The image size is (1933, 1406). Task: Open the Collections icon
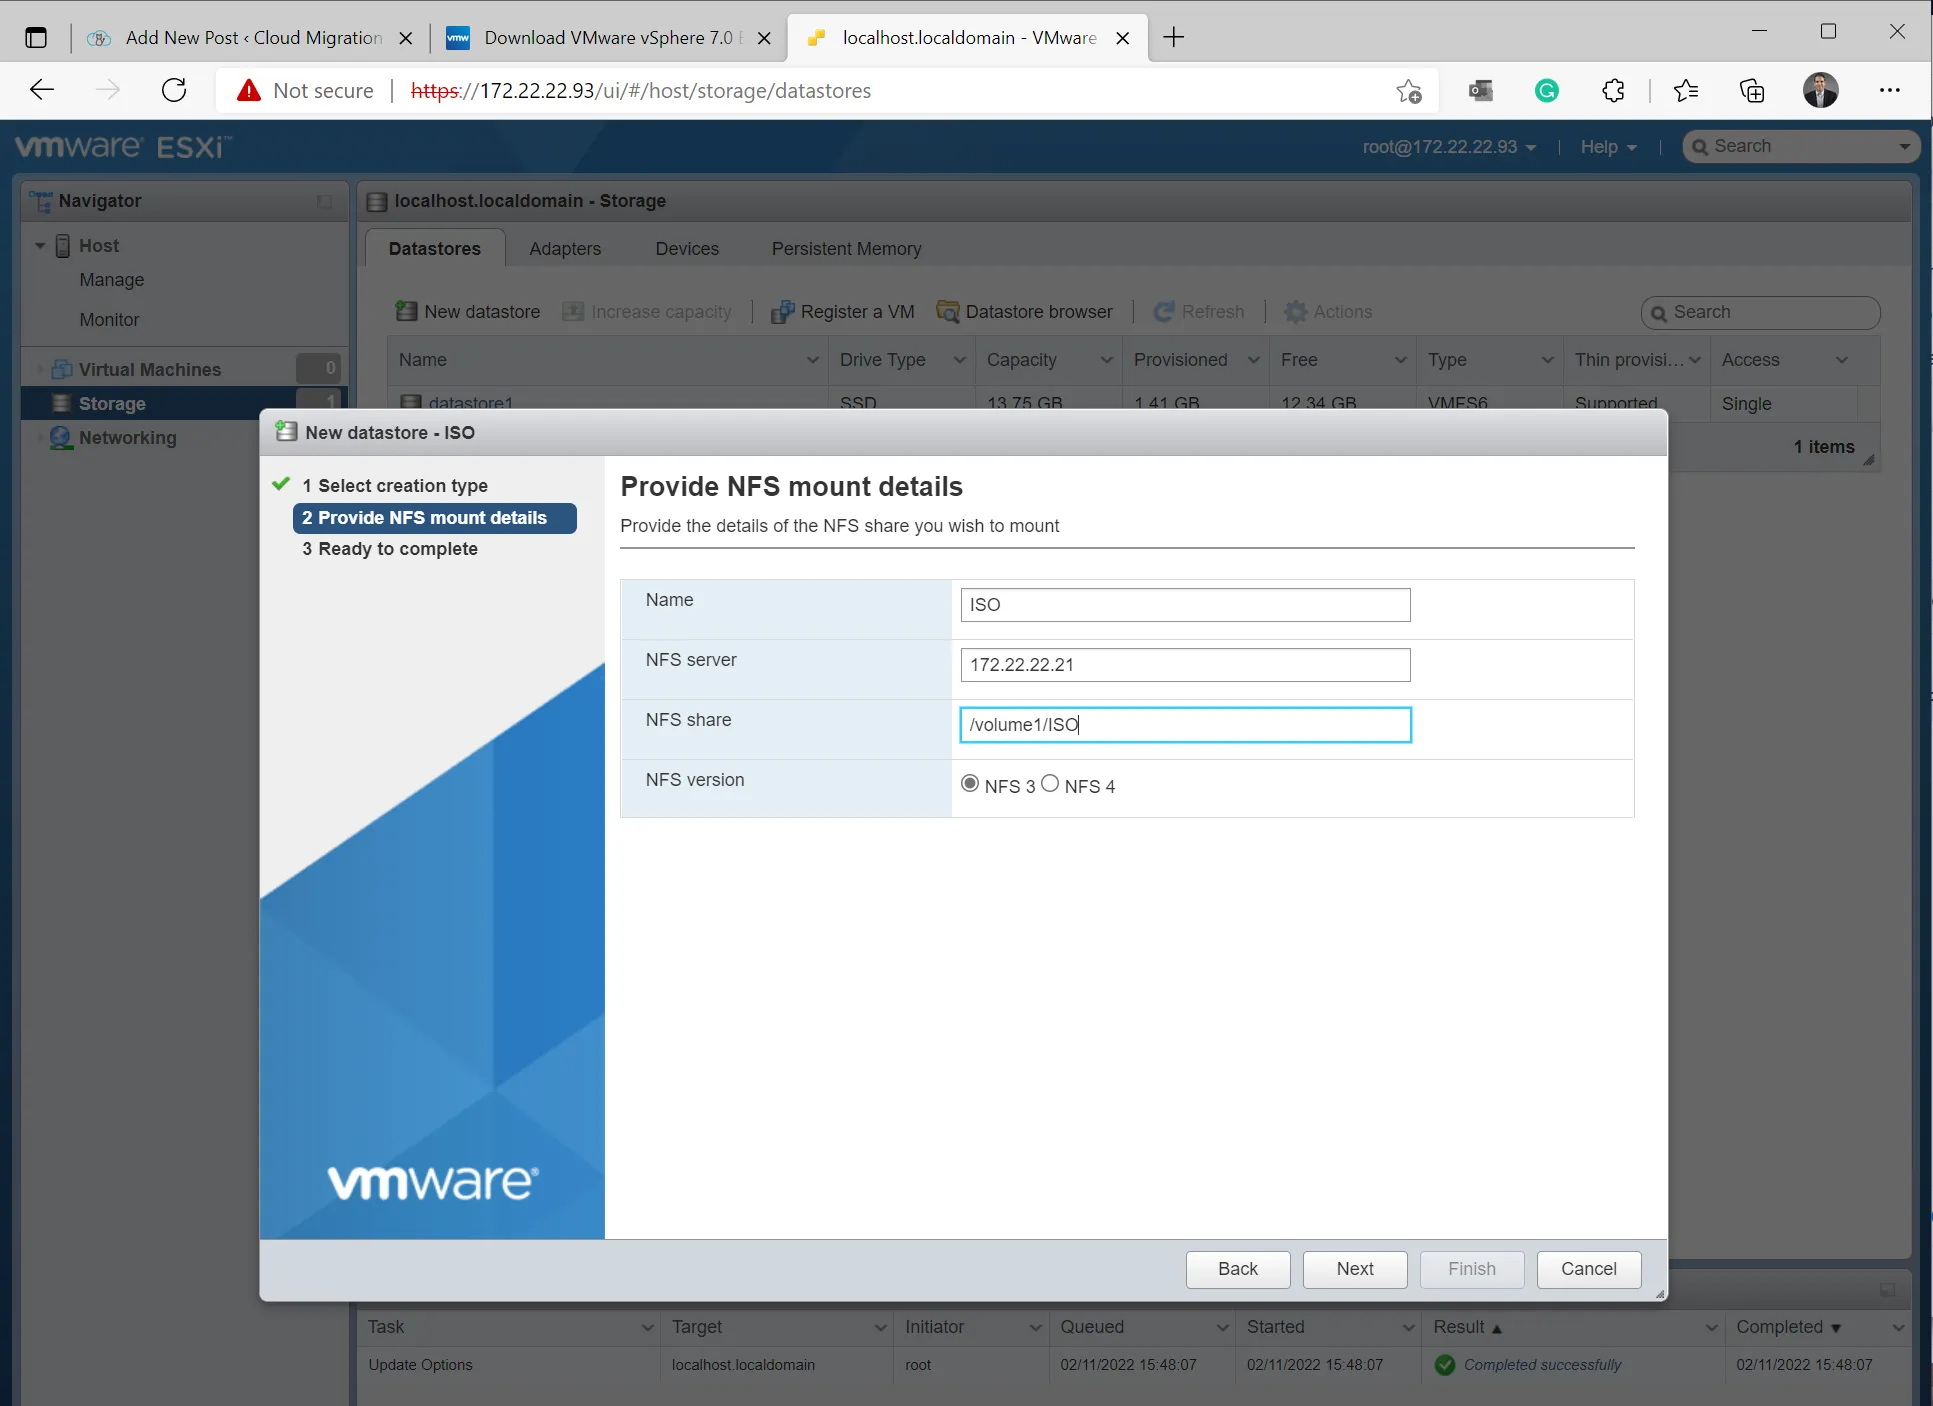(x=1752, y=91)
